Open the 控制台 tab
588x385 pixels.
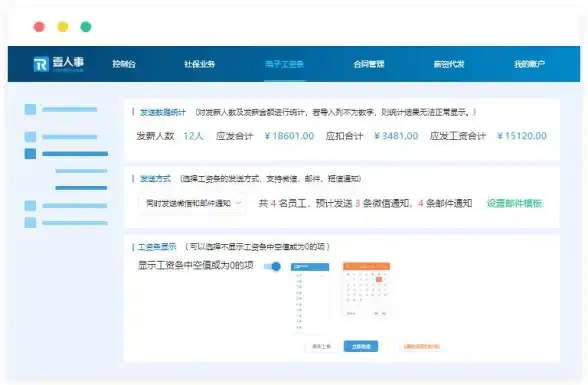(124, 64)
